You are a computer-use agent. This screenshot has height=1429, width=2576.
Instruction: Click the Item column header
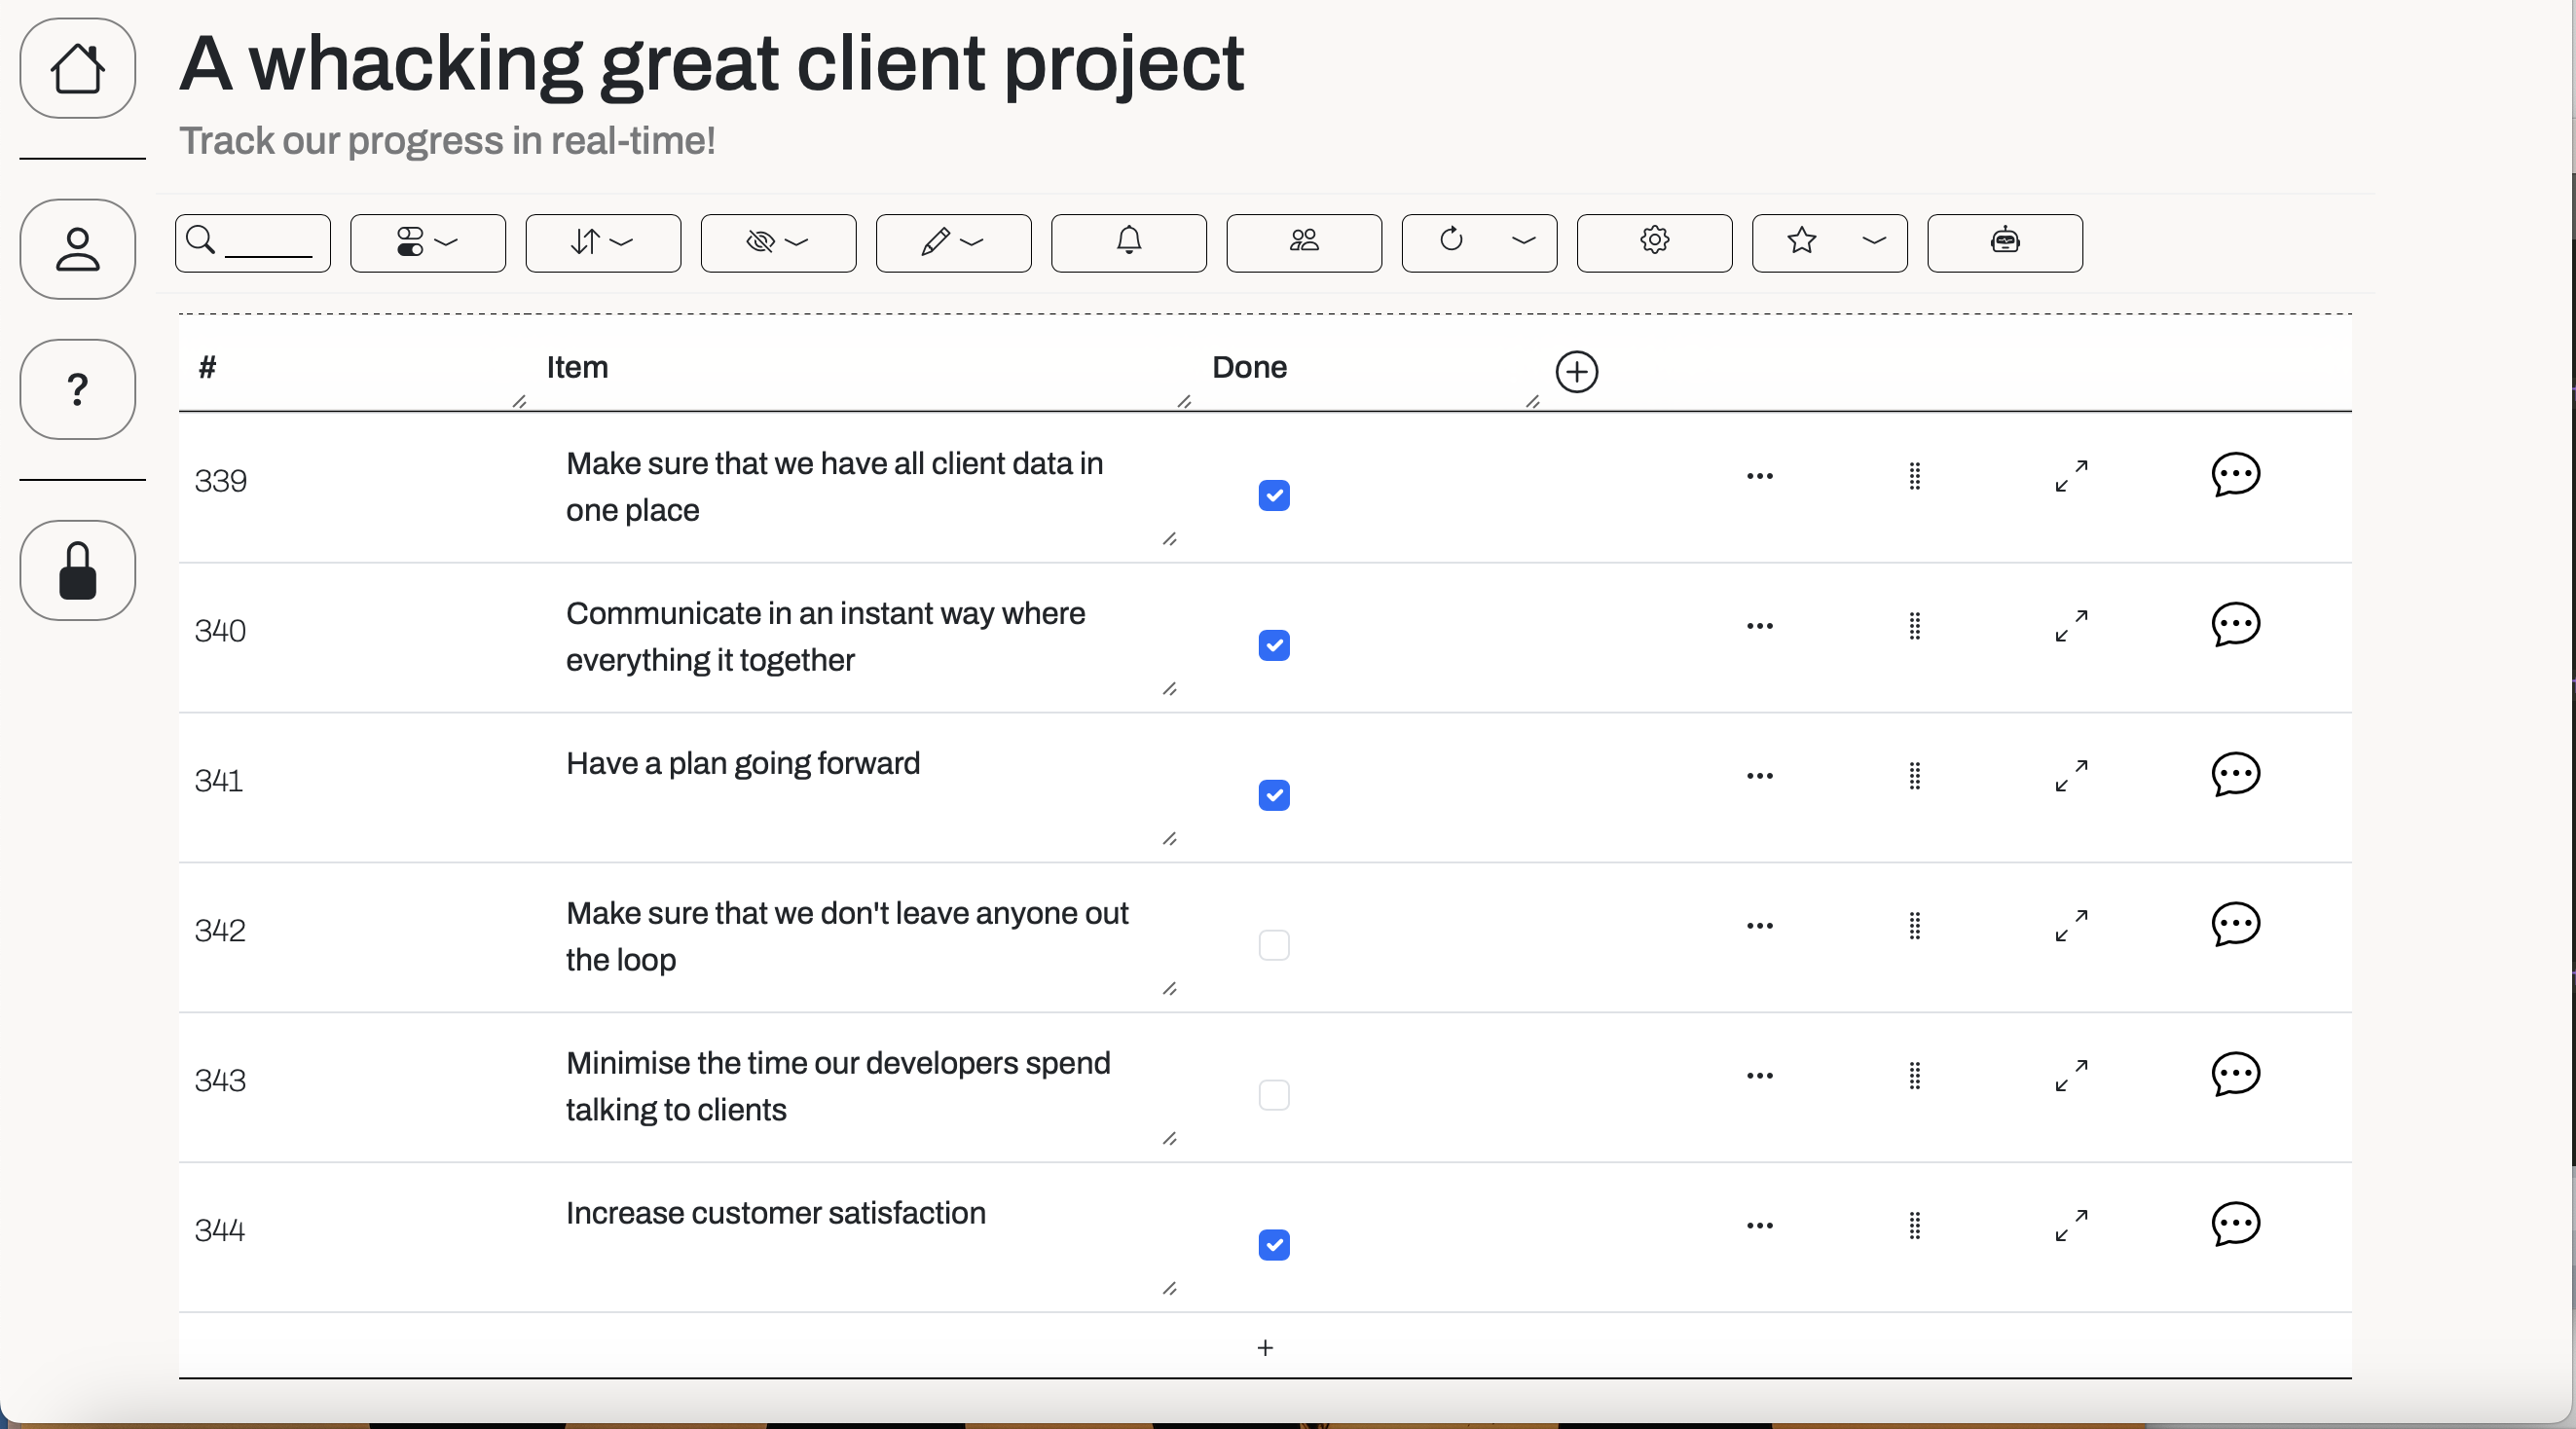point(577,367)
